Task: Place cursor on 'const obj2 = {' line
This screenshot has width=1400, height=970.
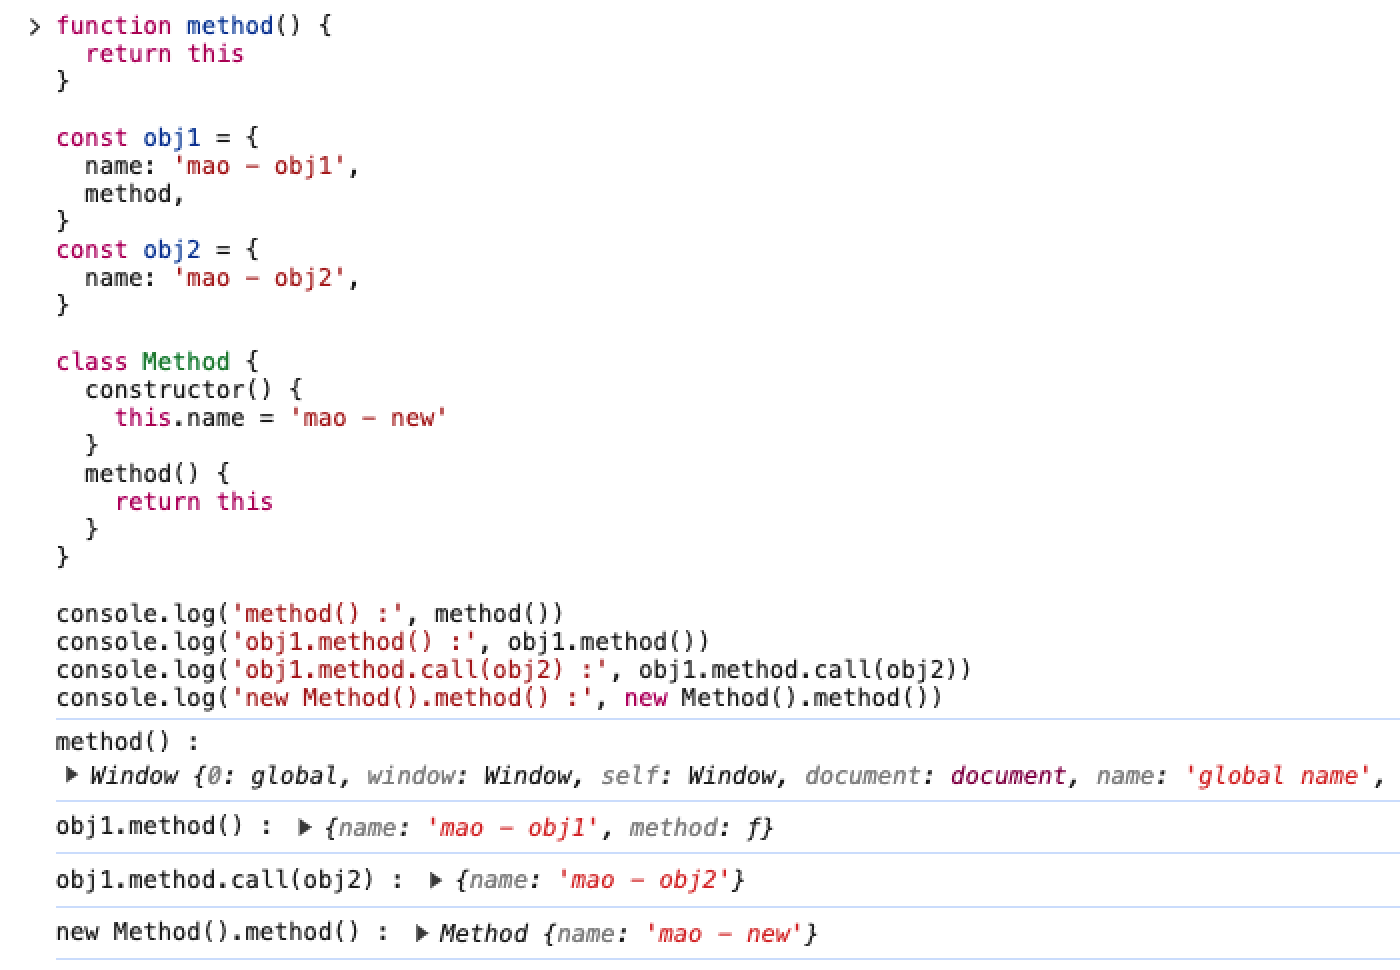Action: (157, 250)
